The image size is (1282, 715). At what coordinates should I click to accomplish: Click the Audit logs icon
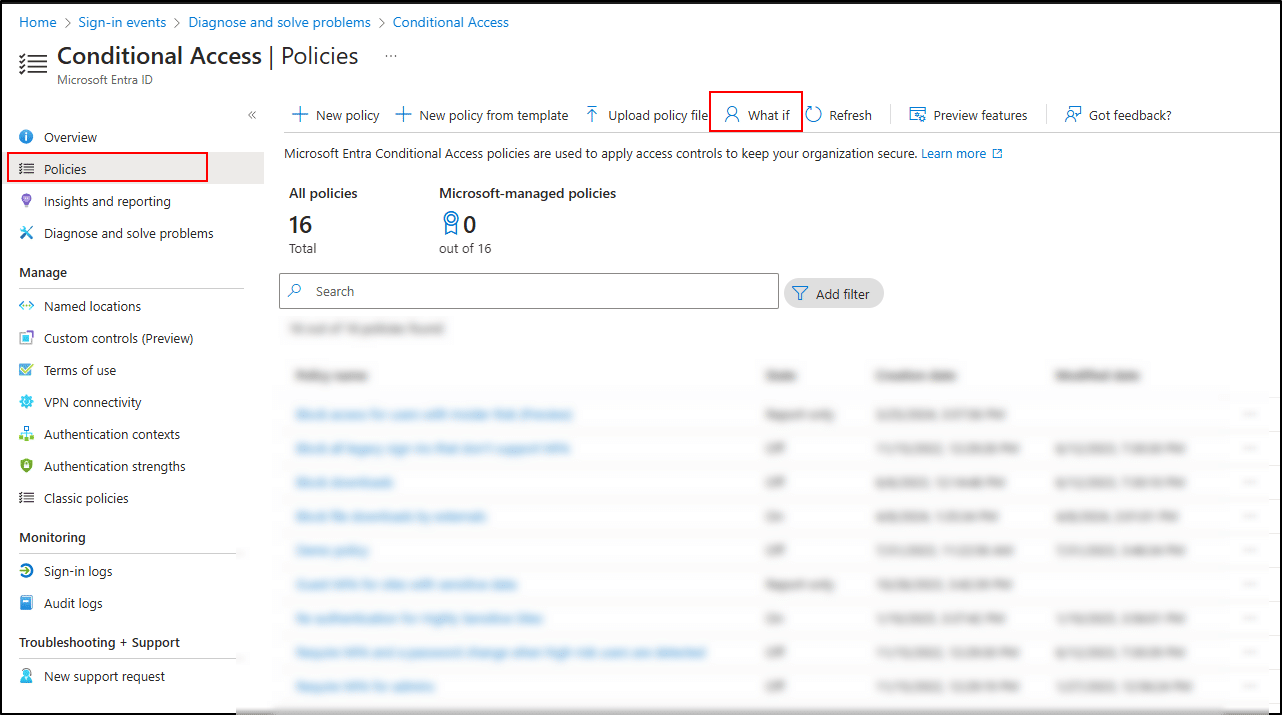coord(26,603)
